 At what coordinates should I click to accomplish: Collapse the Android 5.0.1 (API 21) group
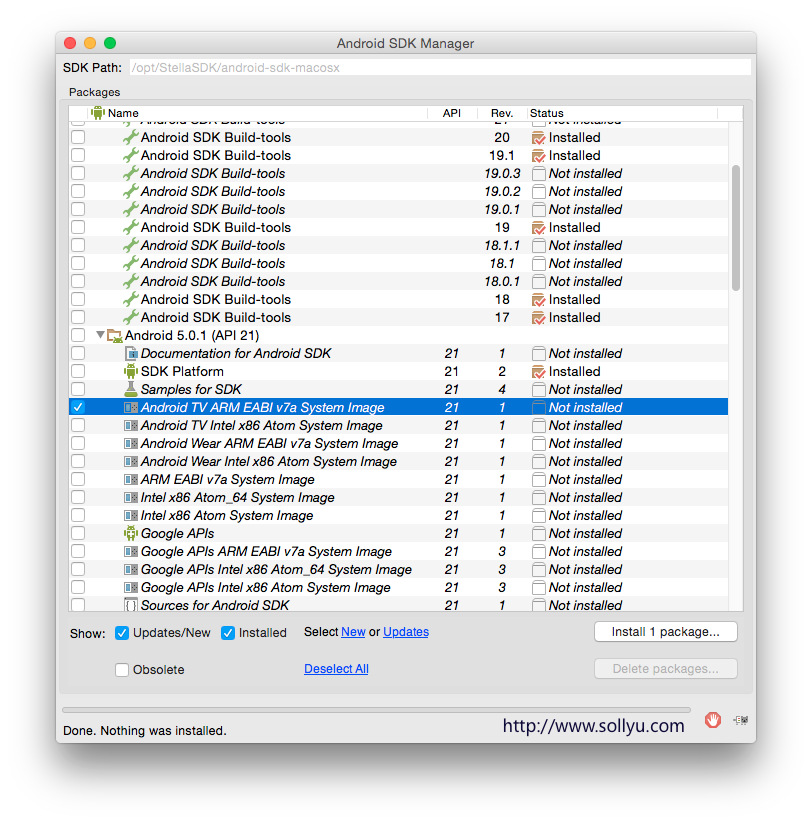coord(100,334)
